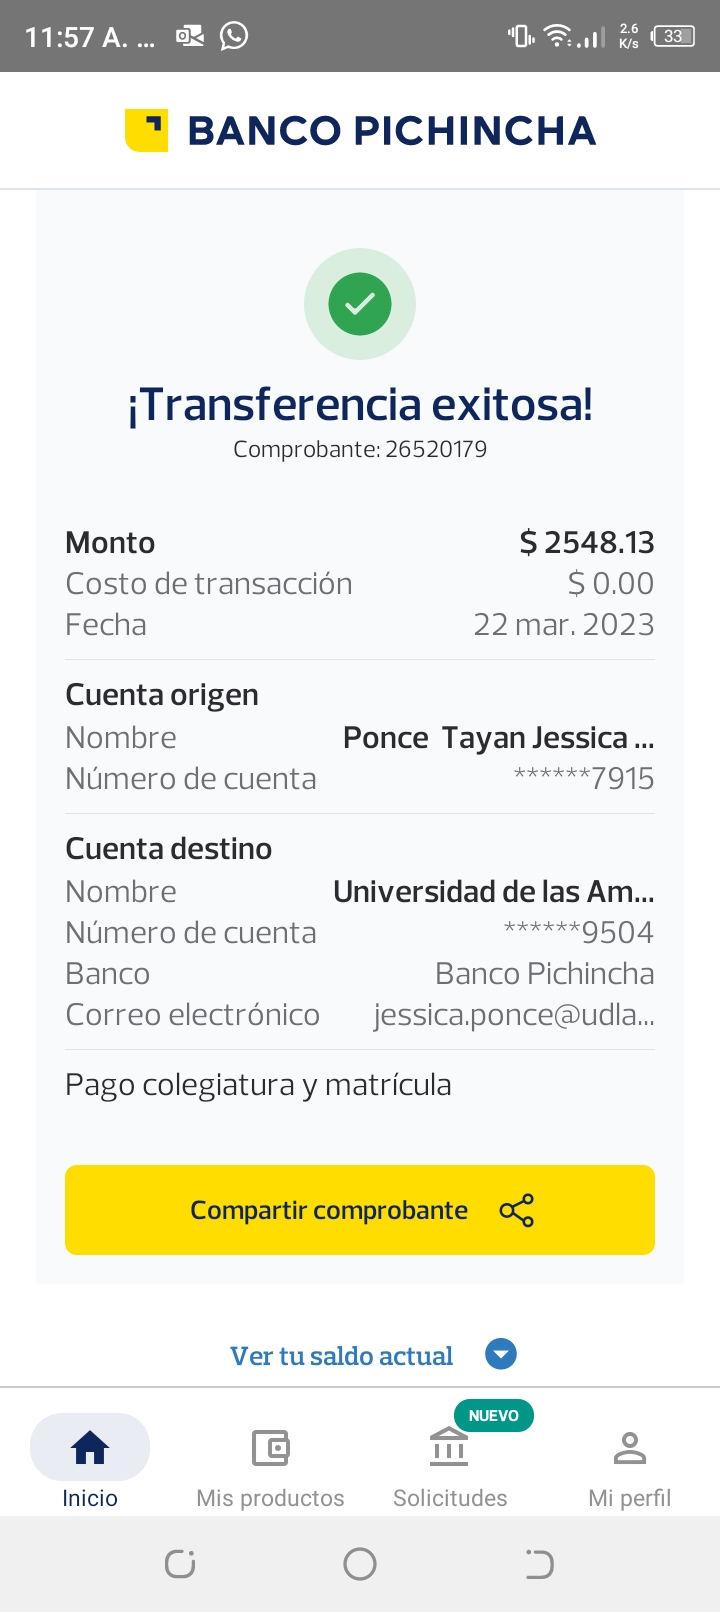This screenshot has width=720, height=1612.
Task: Tap the Ver tu saldo actual link
Action: click(x=341, y=1356)
